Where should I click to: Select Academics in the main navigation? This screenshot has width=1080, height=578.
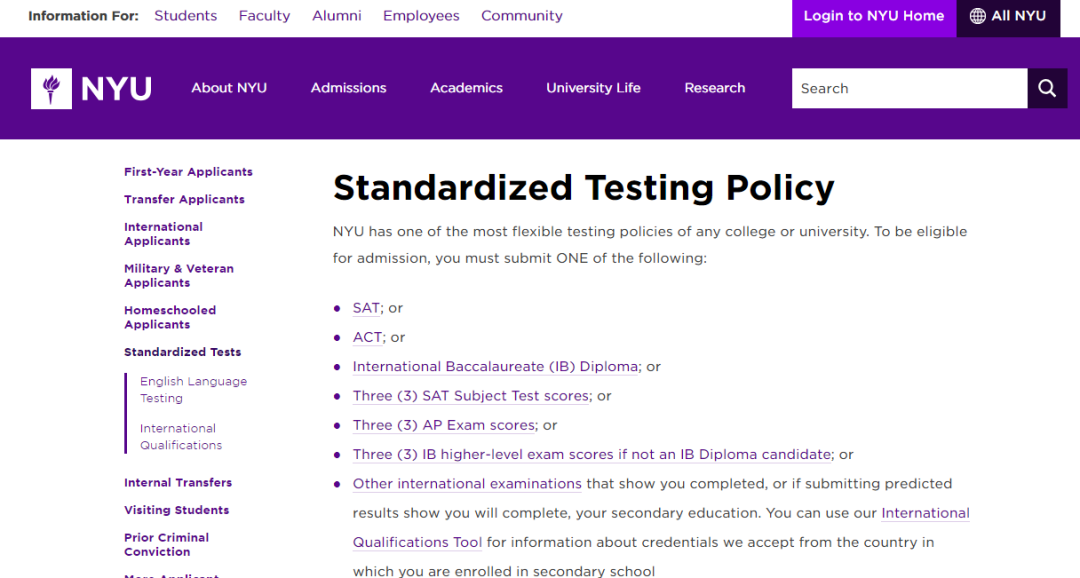point(466,88)
